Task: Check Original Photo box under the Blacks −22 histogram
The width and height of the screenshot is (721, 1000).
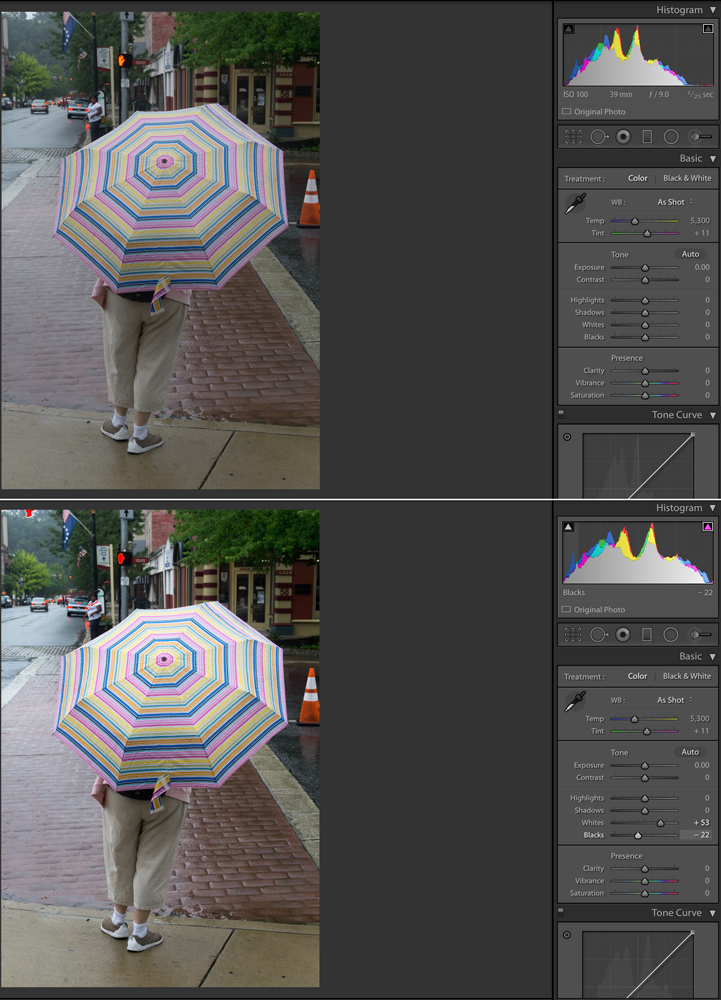Action: click(x=567, y=609)
